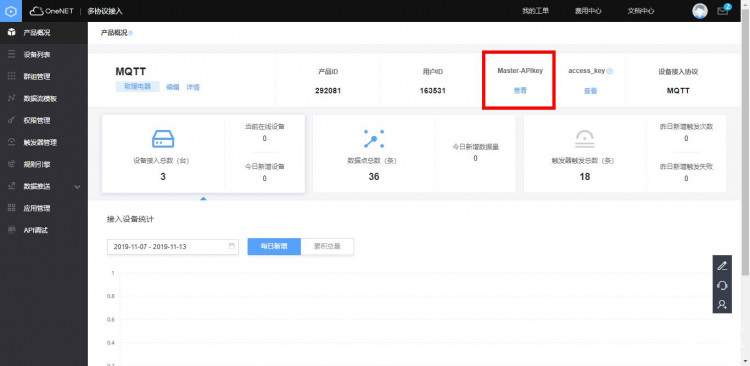The image size is (750, 366).
Task: Select the 每日新增 chart toggle
Action: tap(274, 246)
